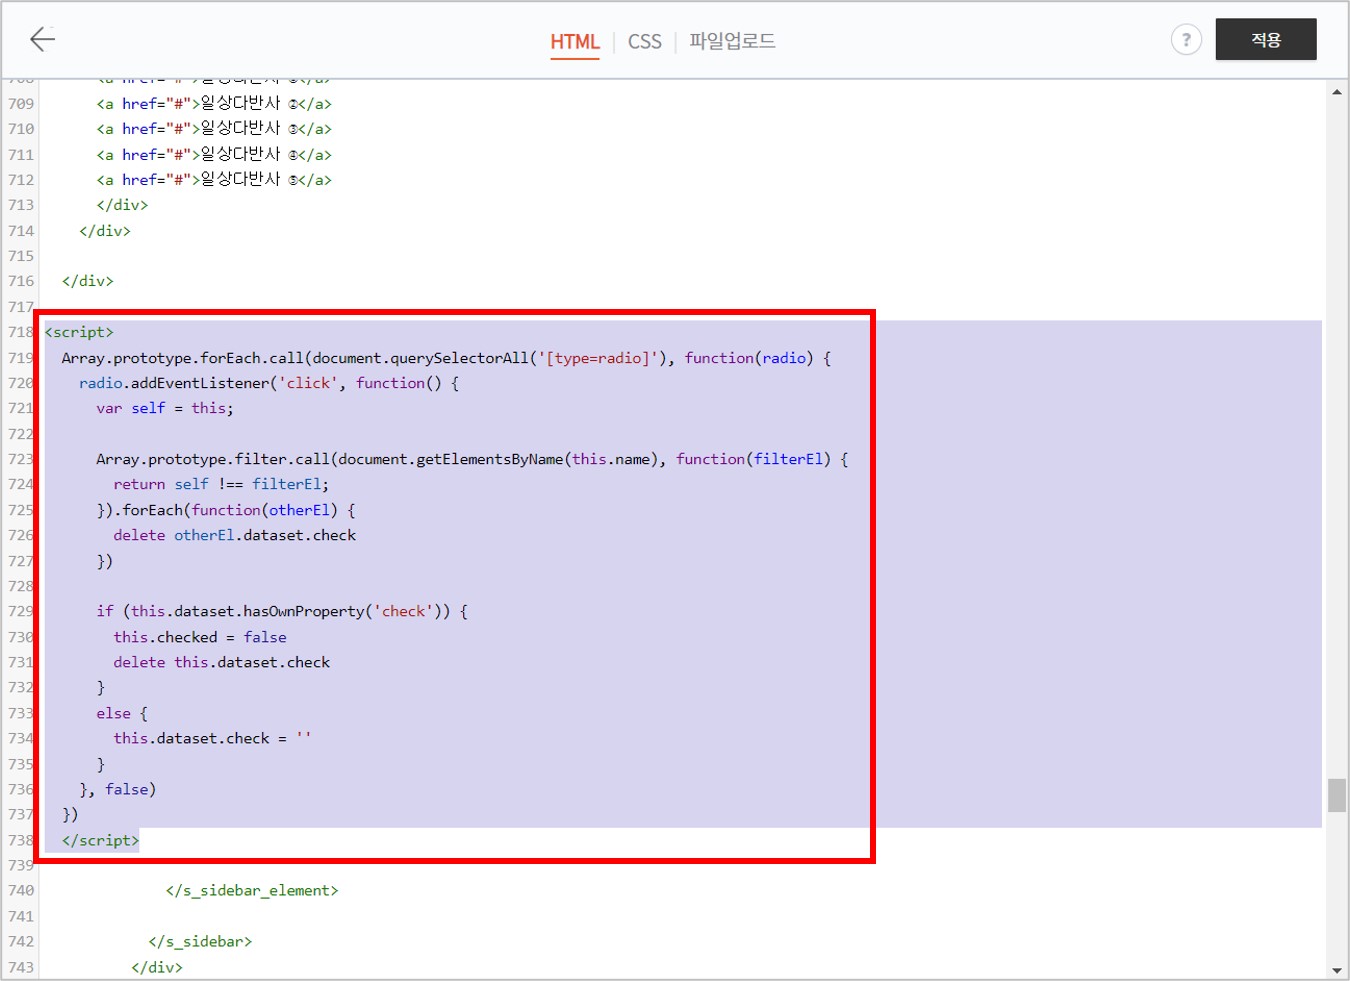Click the radio.addEventListener('click' line

269,383
